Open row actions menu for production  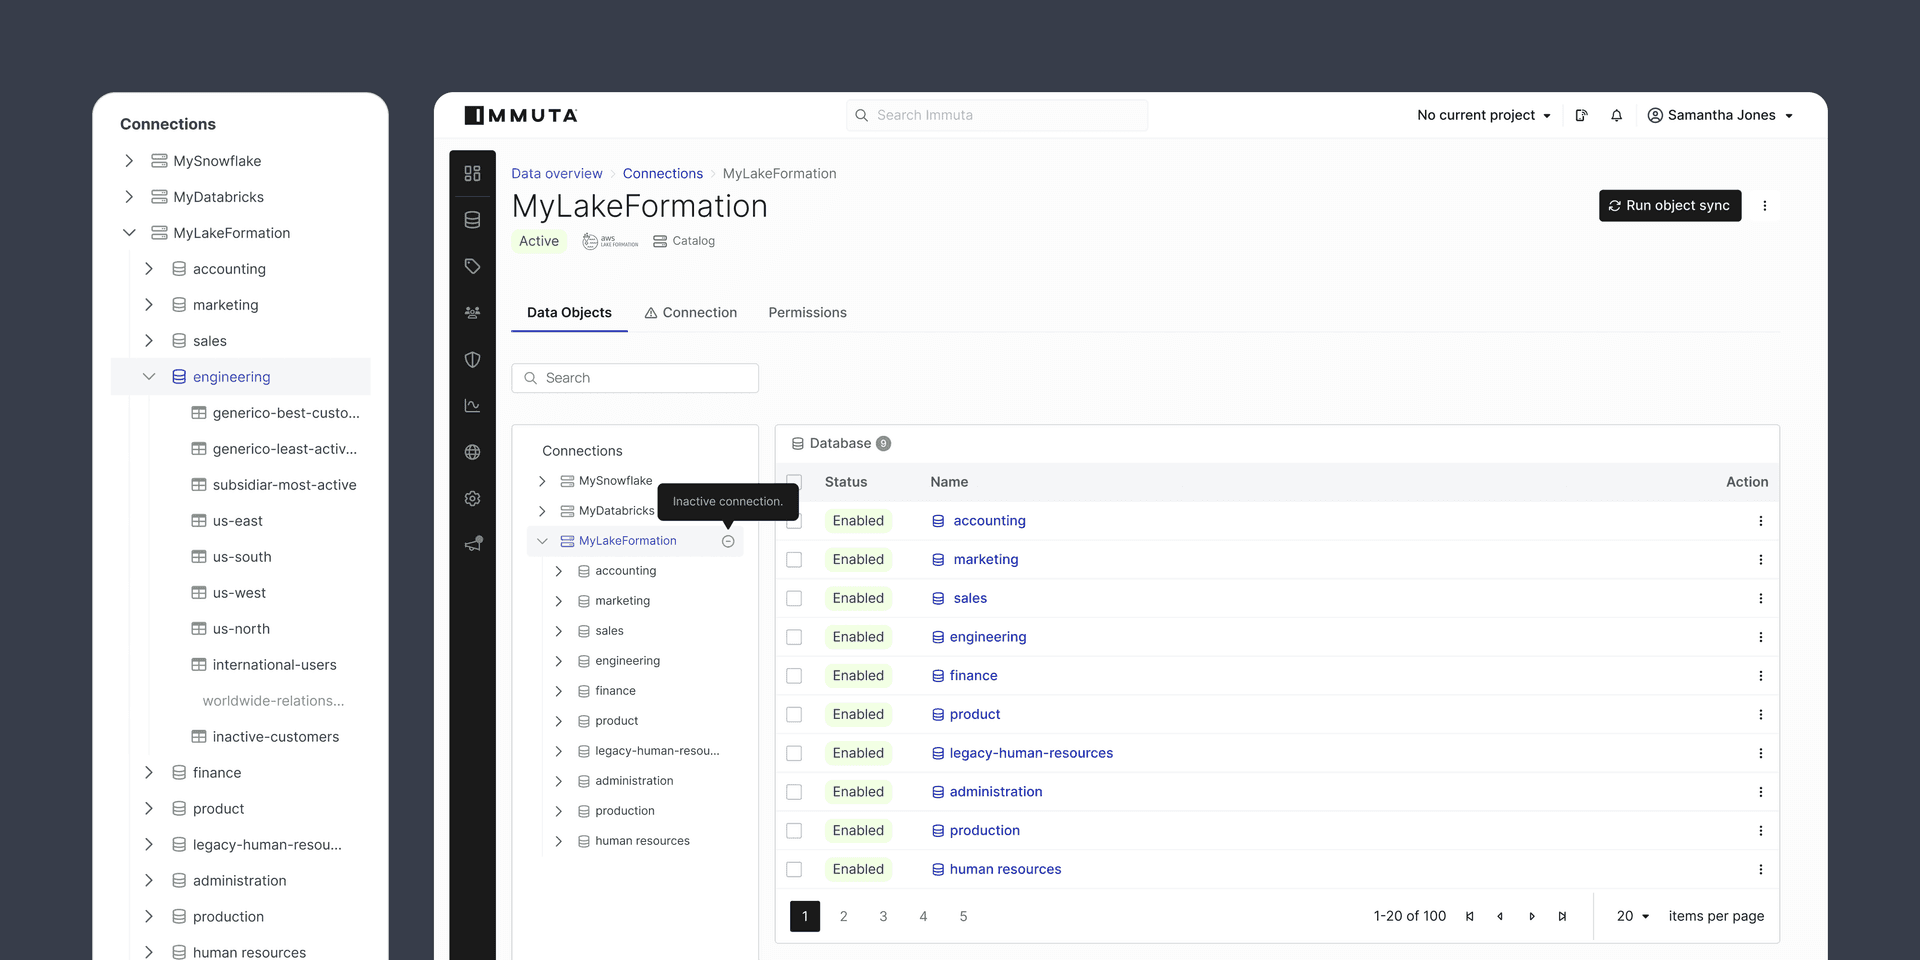pyautogui.click(x=1761, y=831)
